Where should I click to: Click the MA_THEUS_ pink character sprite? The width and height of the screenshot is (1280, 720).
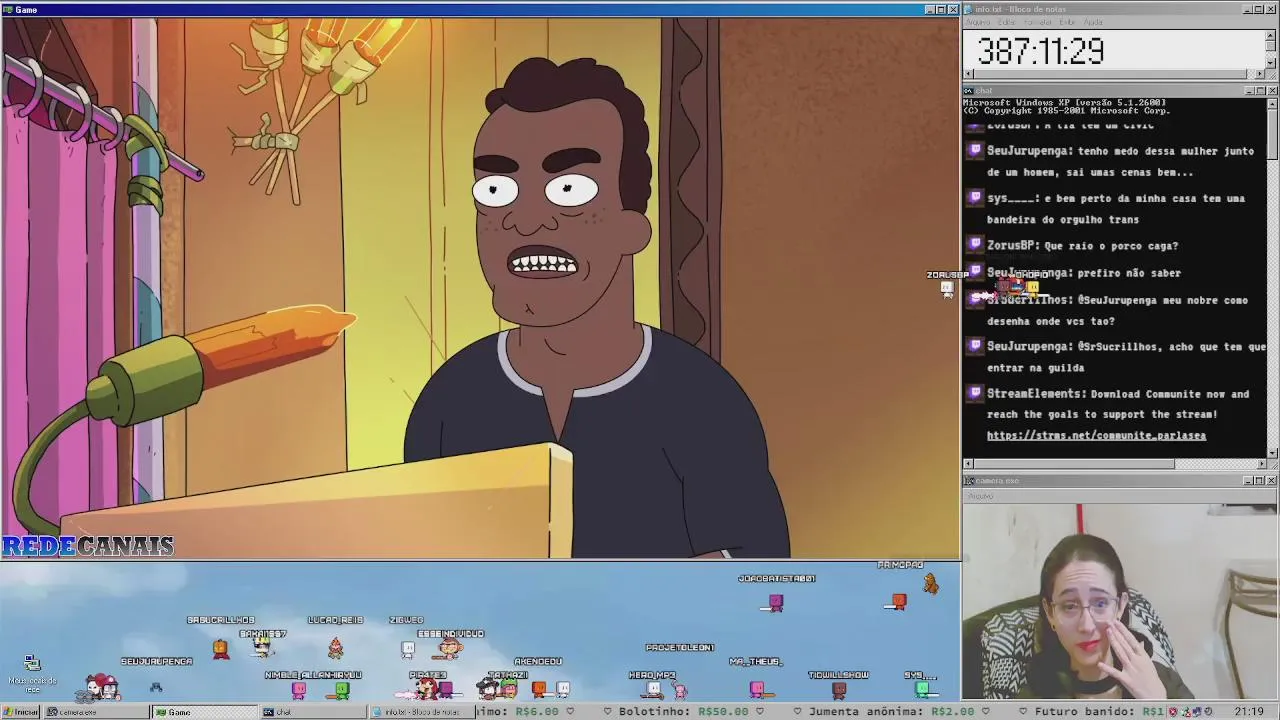coord(757,688)
